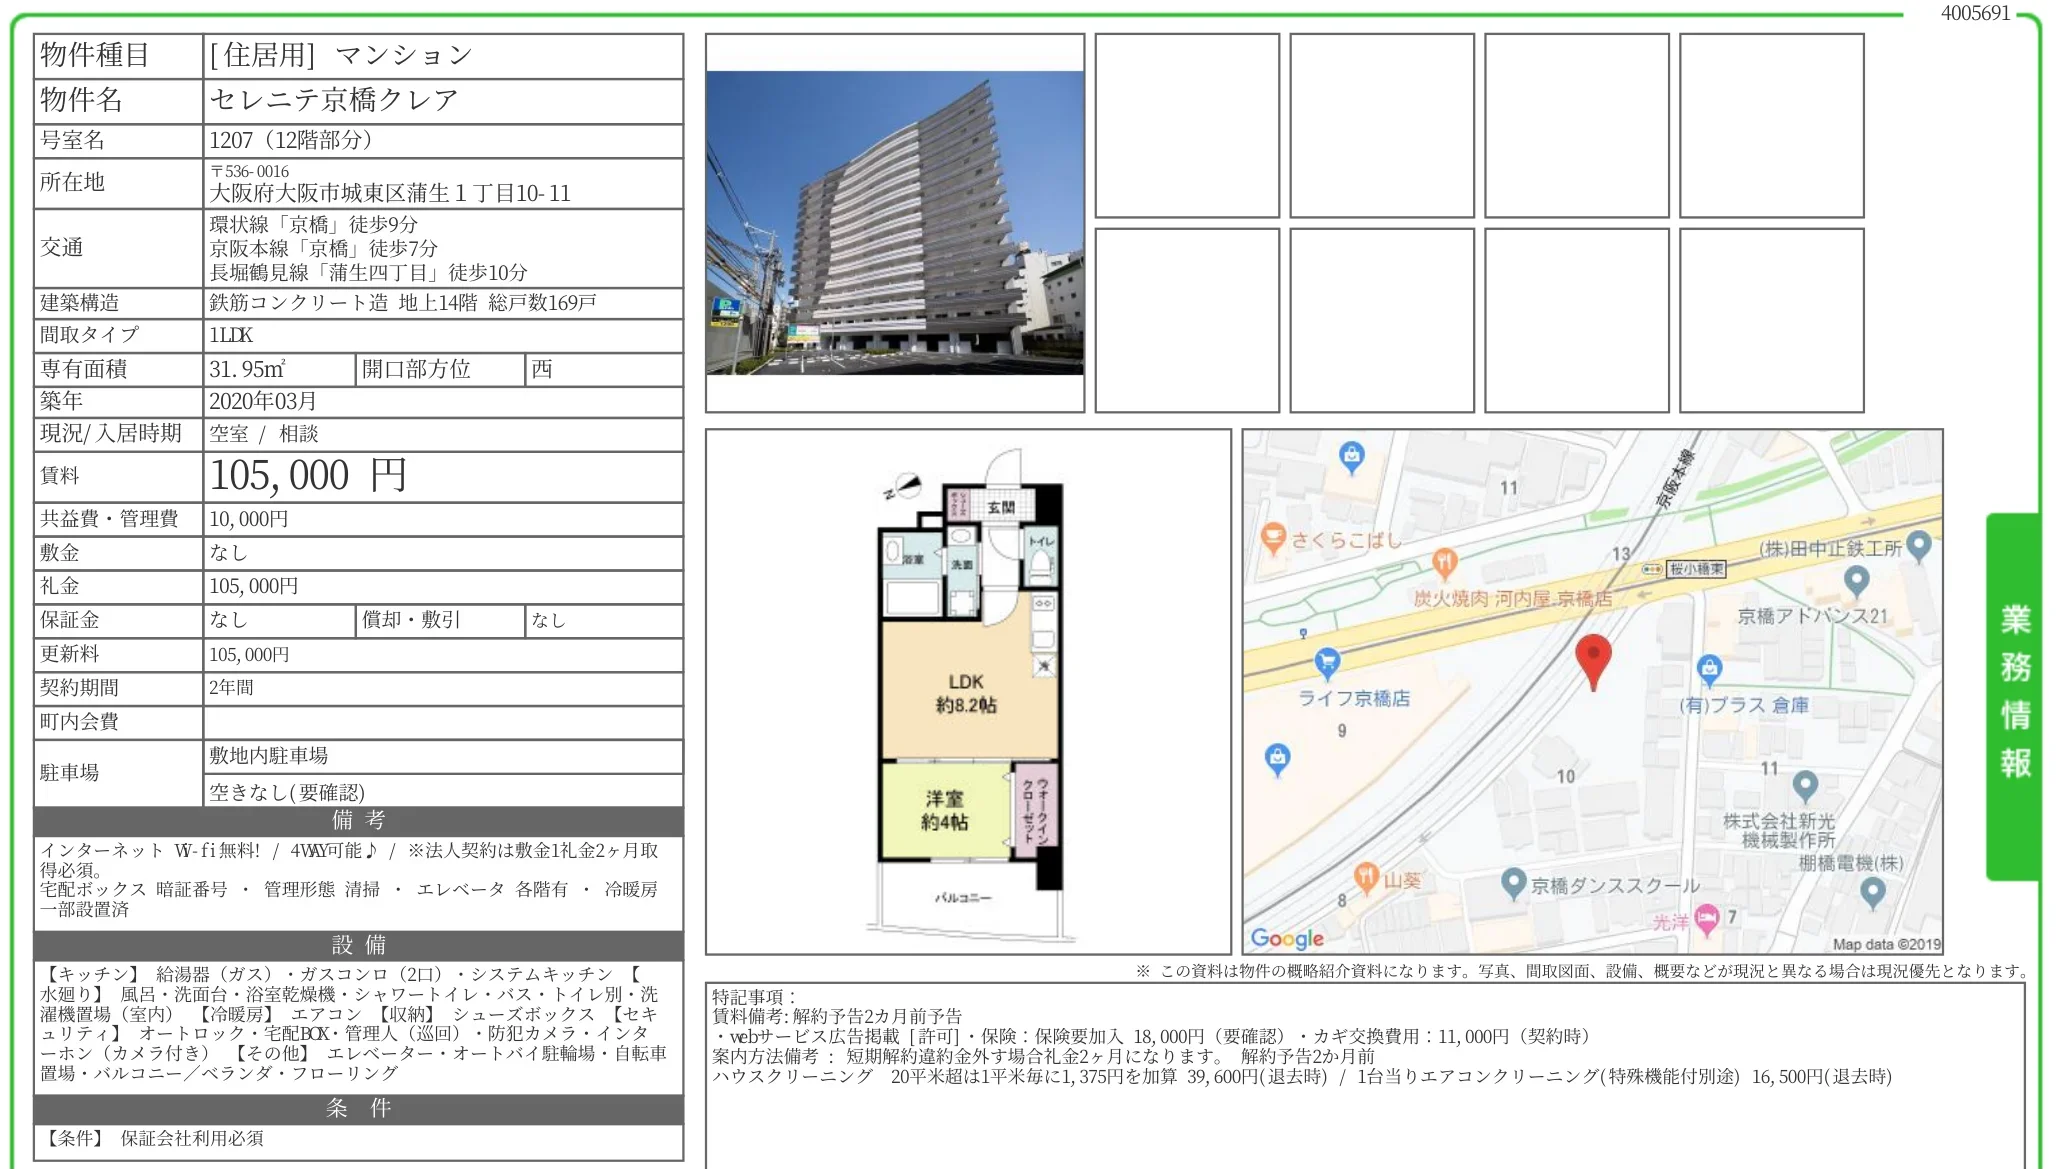Click the 105,000 円 rent value
This screenshot has height=1169, width=2056.
307,476
